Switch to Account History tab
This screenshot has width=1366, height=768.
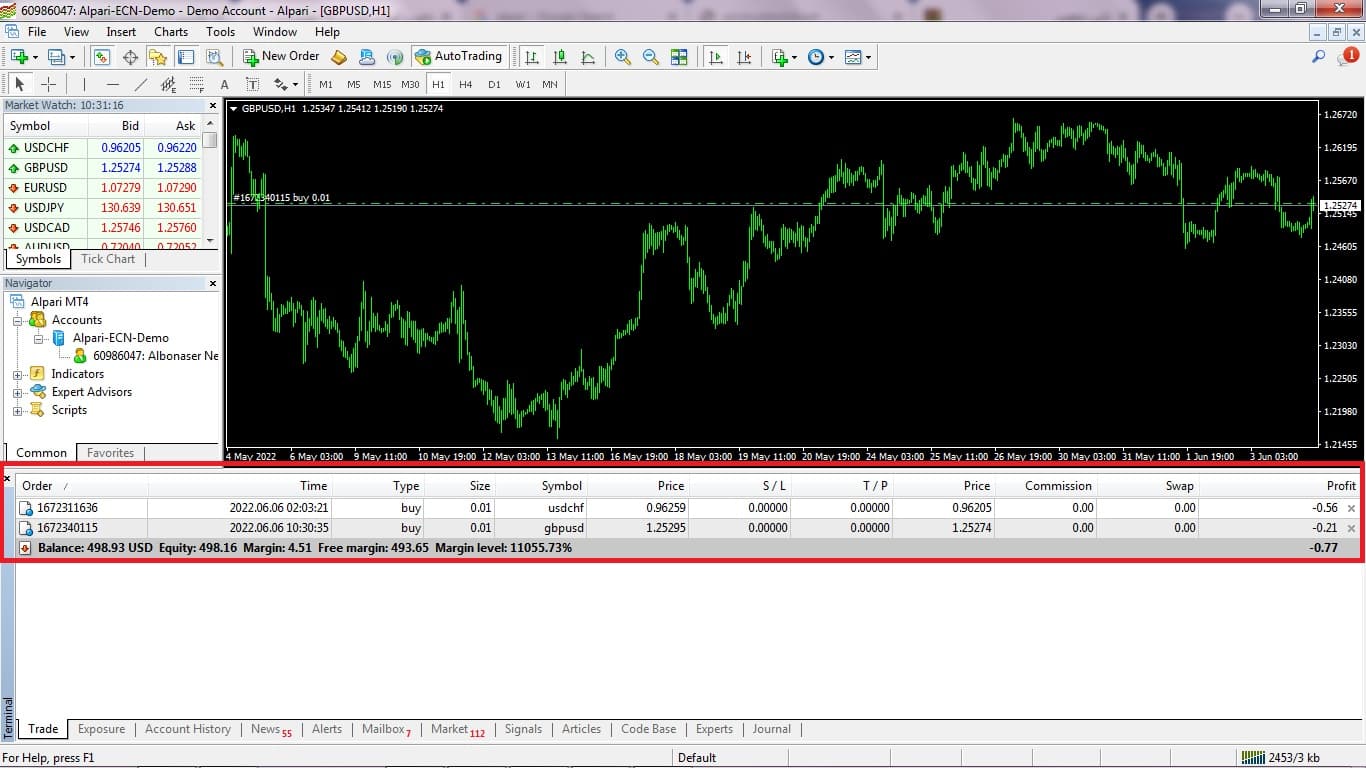pyautogui.click(x=188, y=729)
